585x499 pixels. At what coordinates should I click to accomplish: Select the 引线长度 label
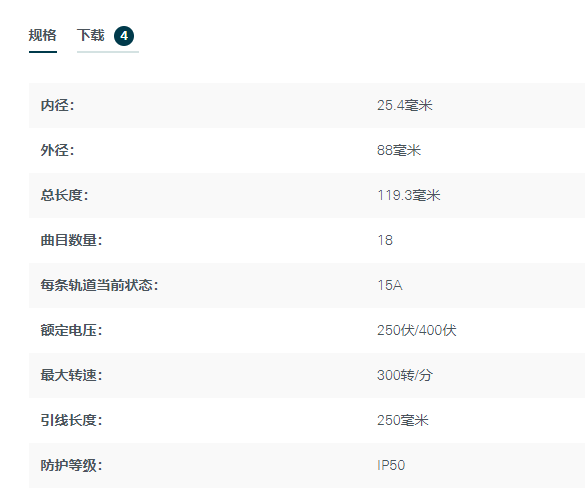coord(71,420)
